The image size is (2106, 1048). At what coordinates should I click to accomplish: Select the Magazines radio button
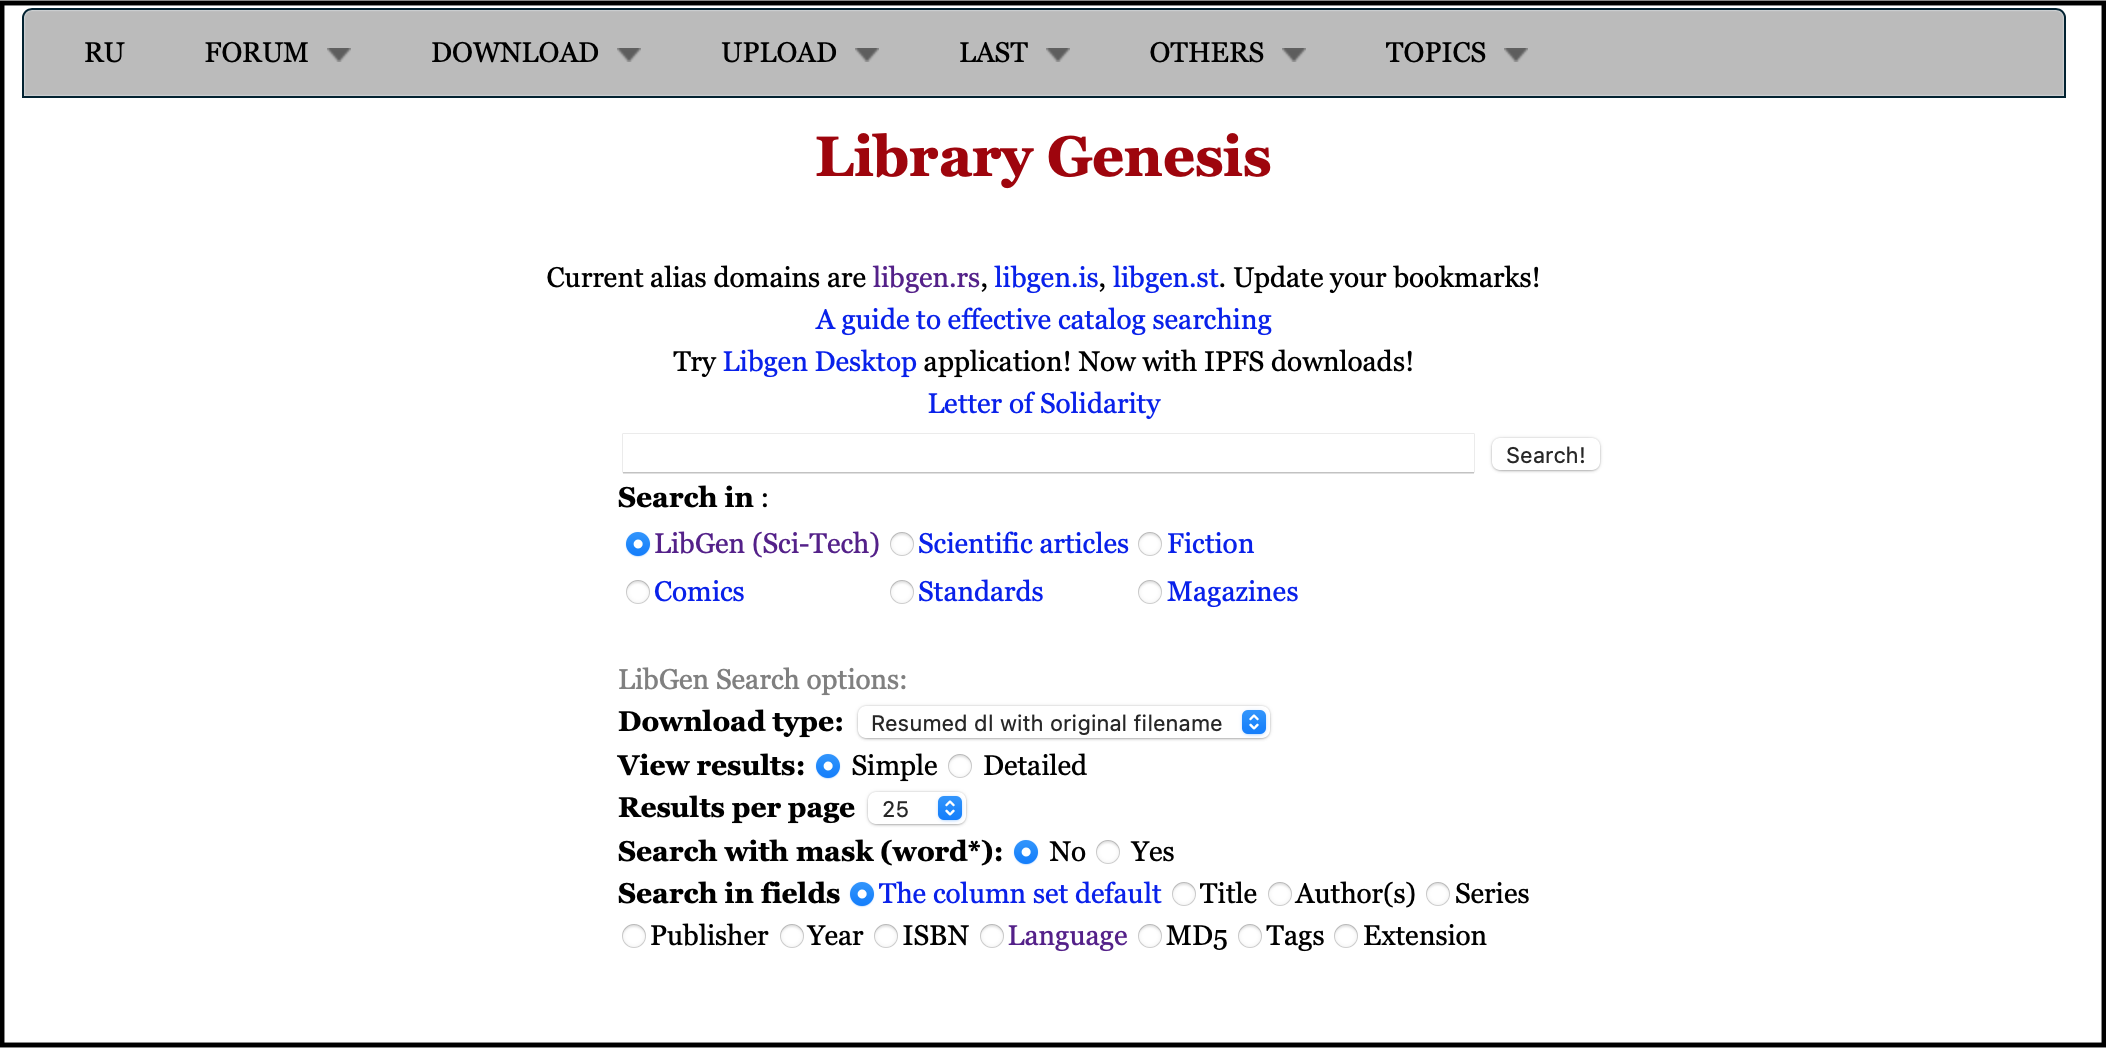click(1150, 592)
